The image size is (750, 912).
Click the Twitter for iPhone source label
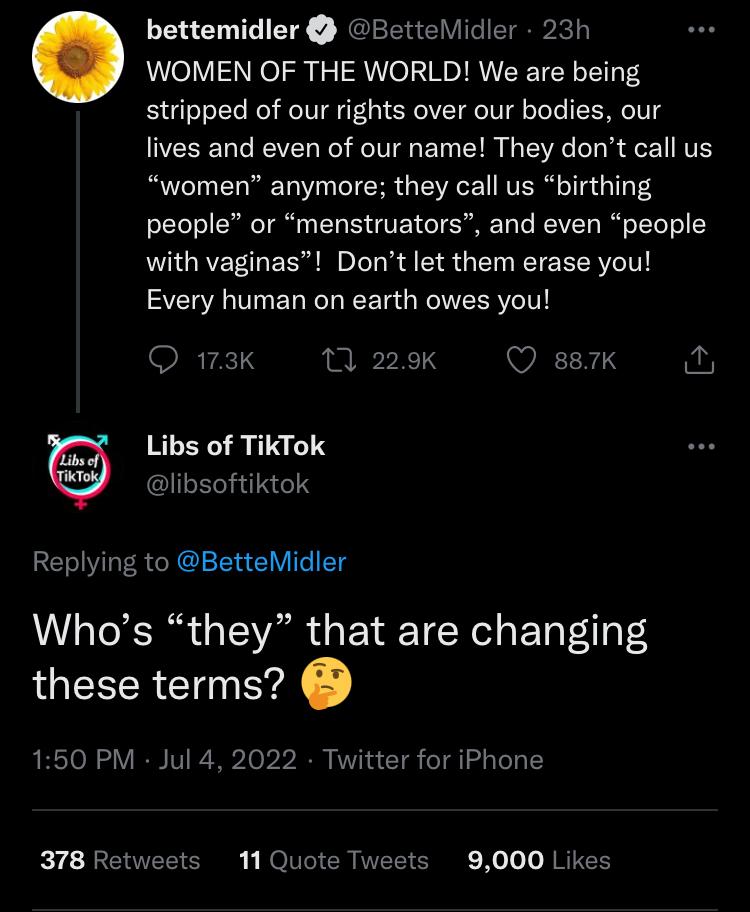(433, 760)
